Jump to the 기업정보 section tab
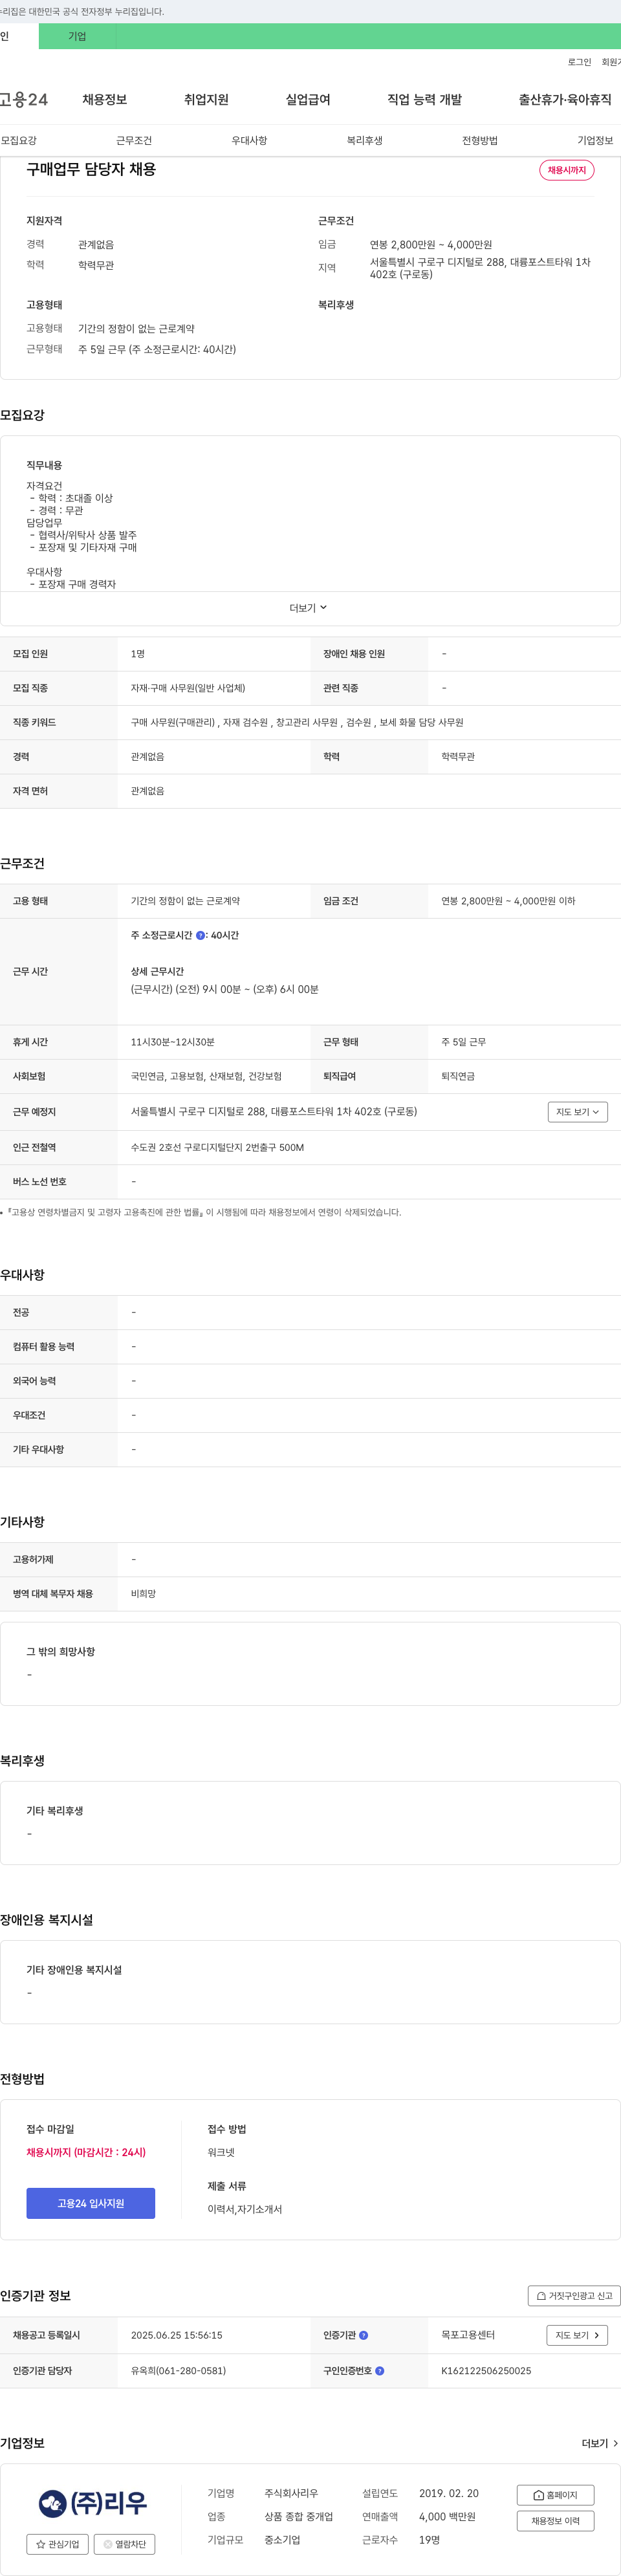The image size is (621, 2576). [595, 140]
